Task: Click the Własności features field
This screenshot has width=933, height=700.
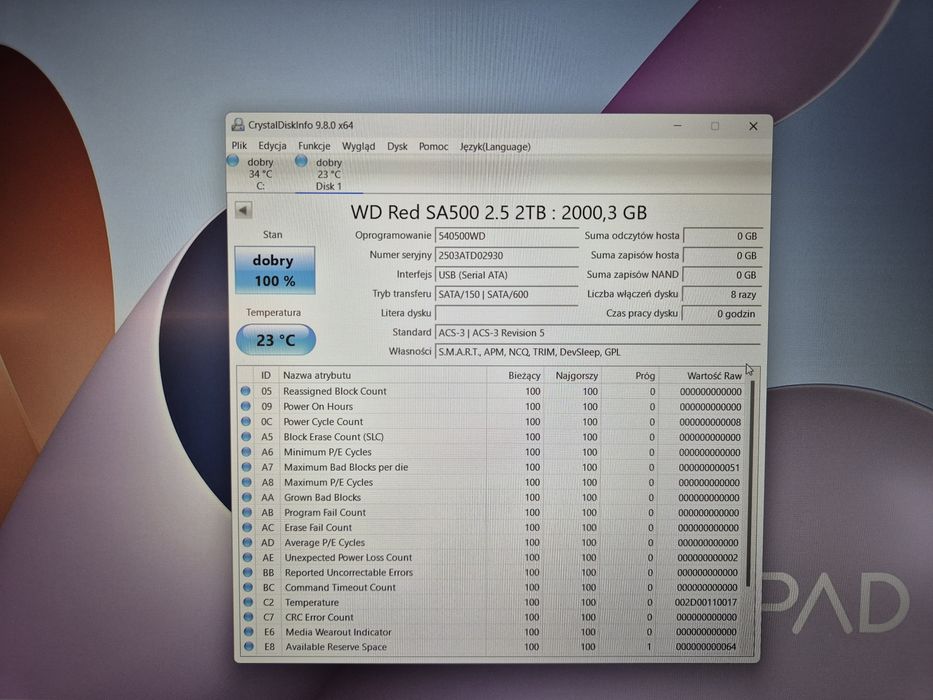Action: (x=597, y=352)
